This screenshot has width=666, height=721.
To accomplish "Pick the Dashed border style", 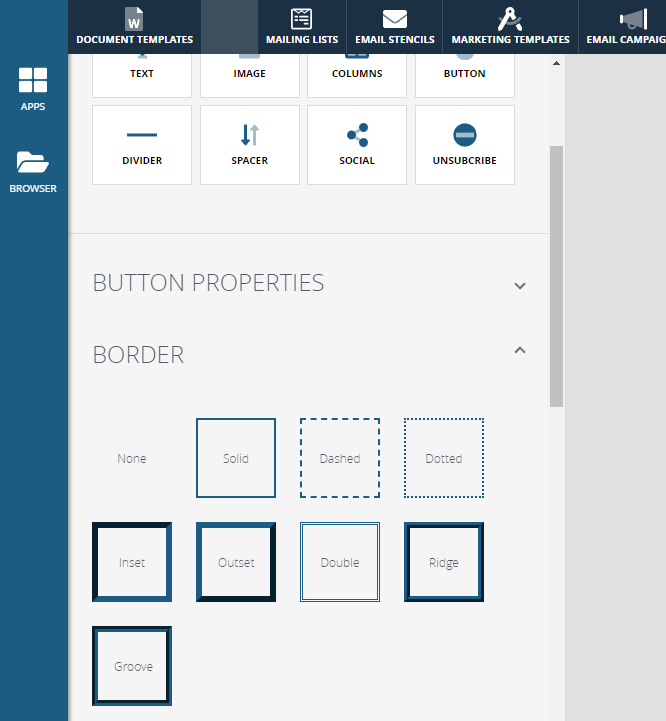I will [340, 458].
